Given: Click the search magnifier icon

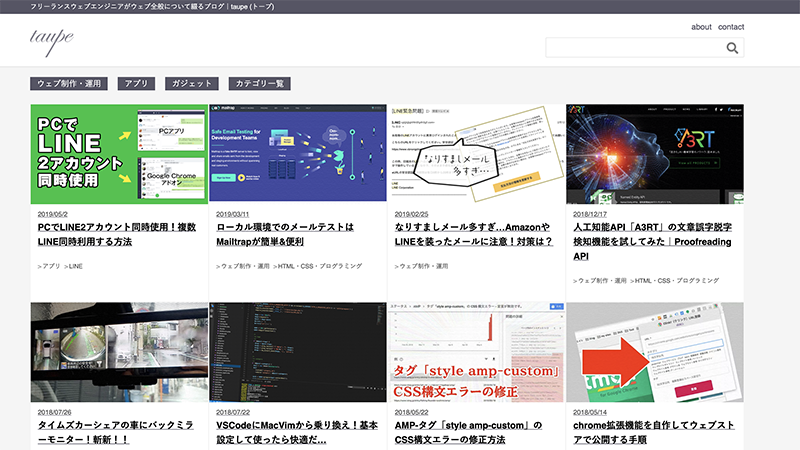Looking at the screenshot, I should [x=732, y=48].
